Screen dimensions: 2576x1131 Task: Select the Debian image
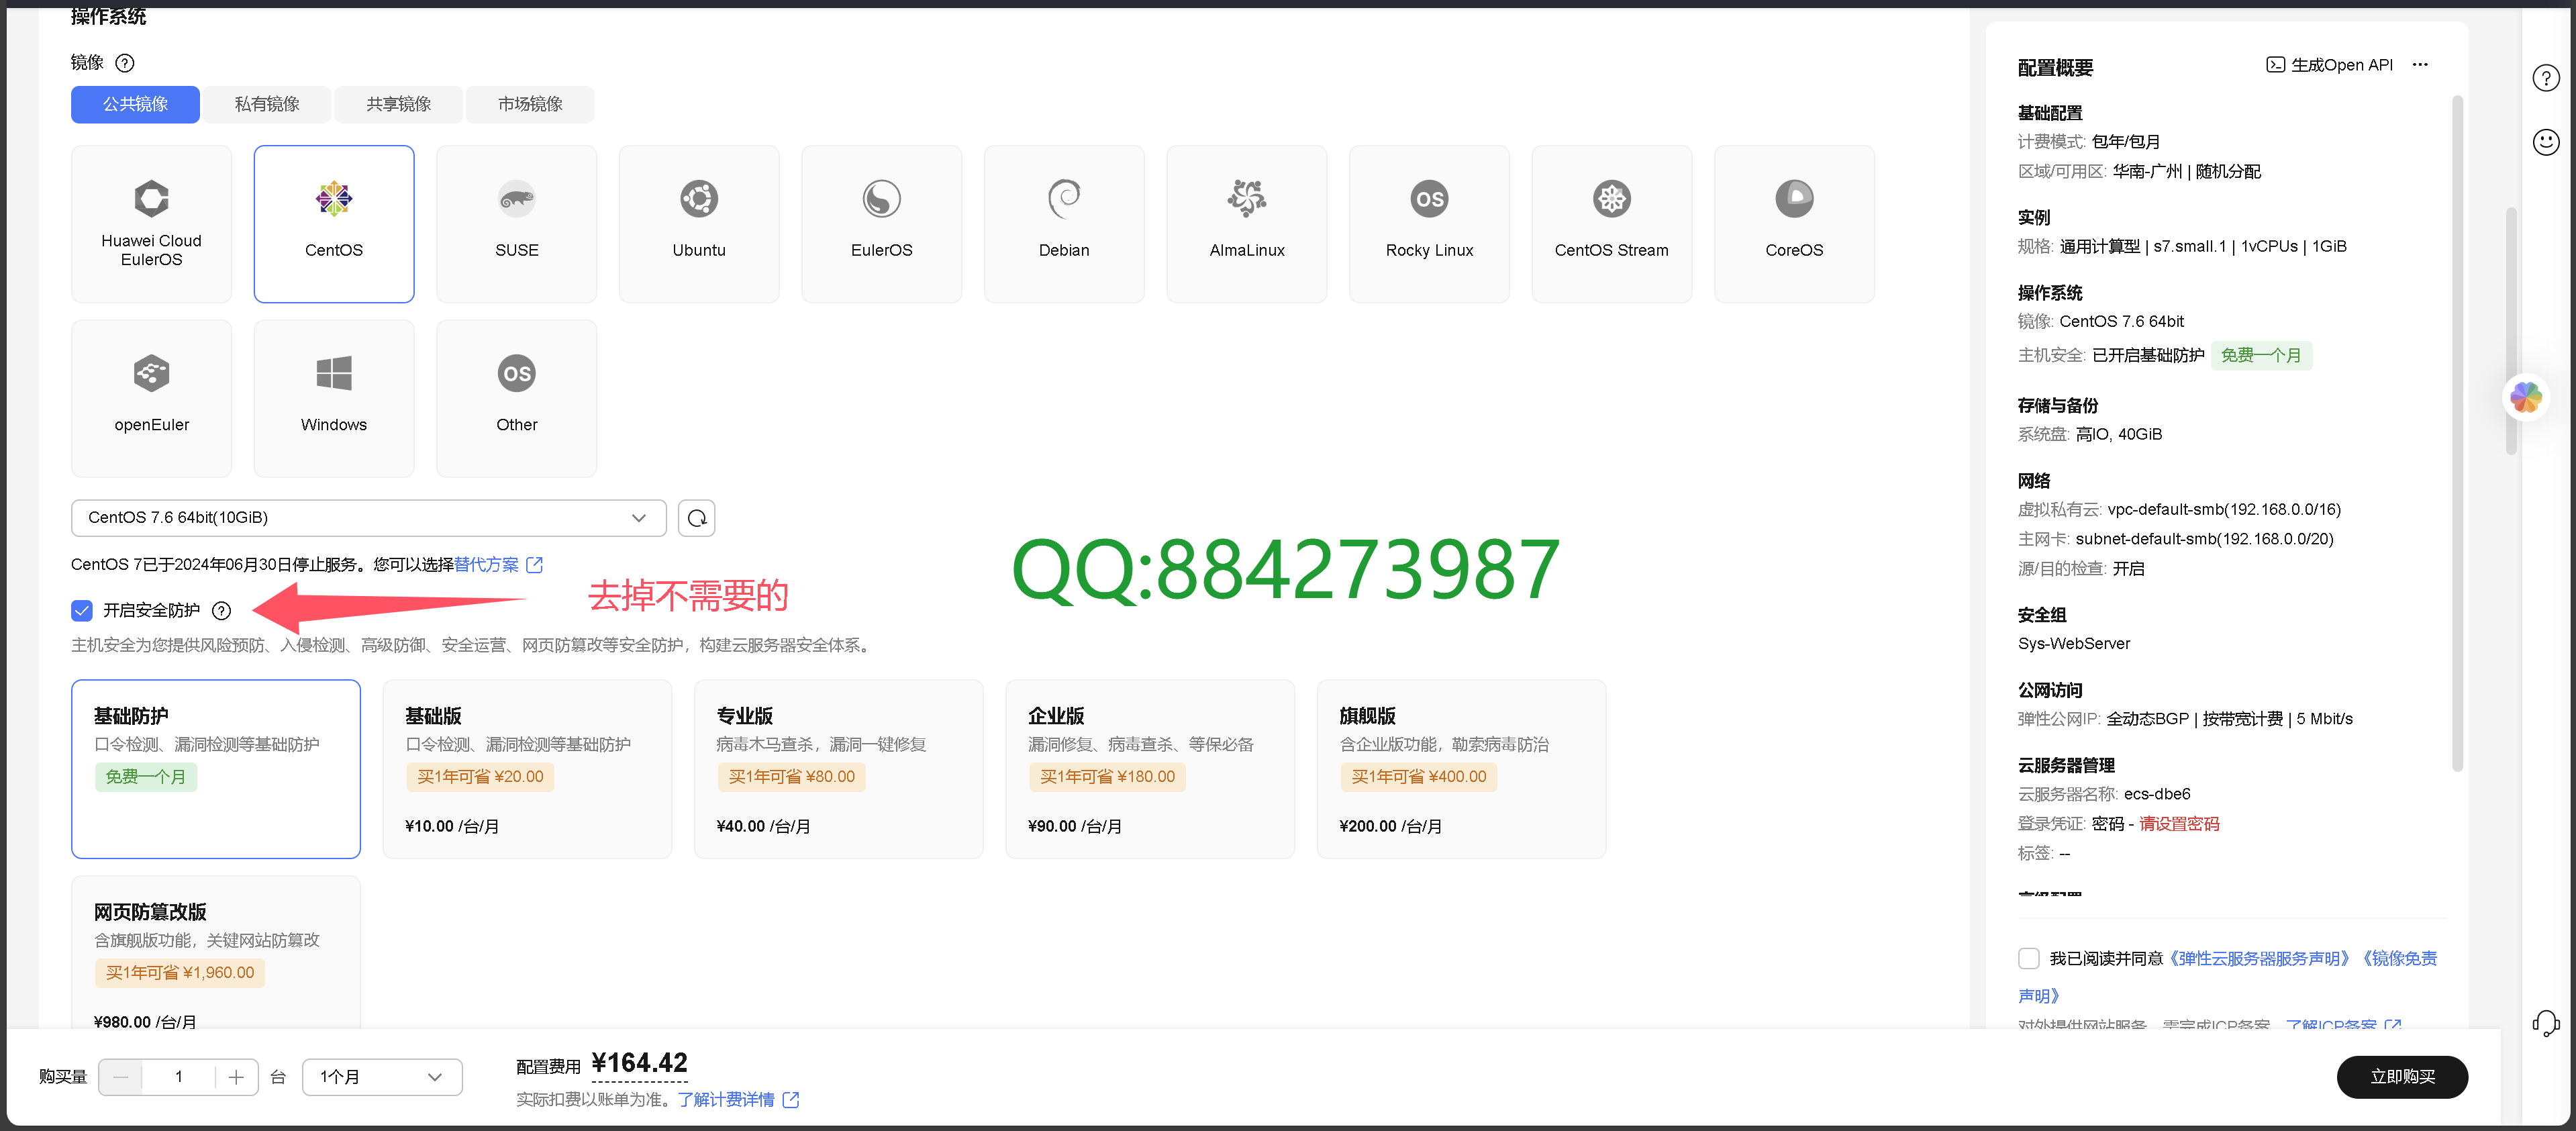[x=1064, y=224]
